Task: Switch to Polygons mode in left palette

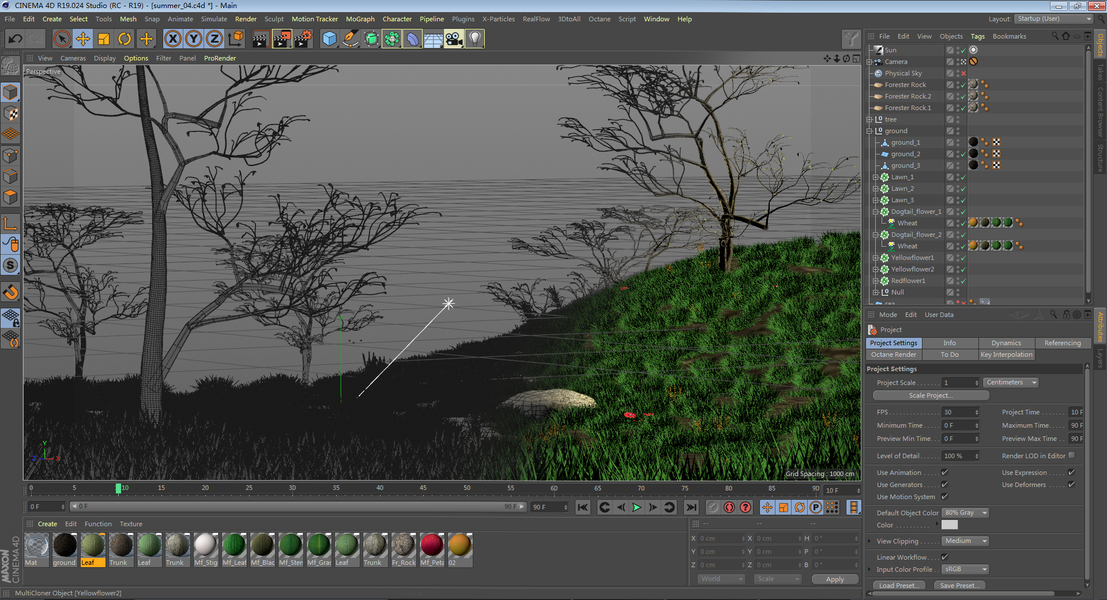Action: pos(11,197)
